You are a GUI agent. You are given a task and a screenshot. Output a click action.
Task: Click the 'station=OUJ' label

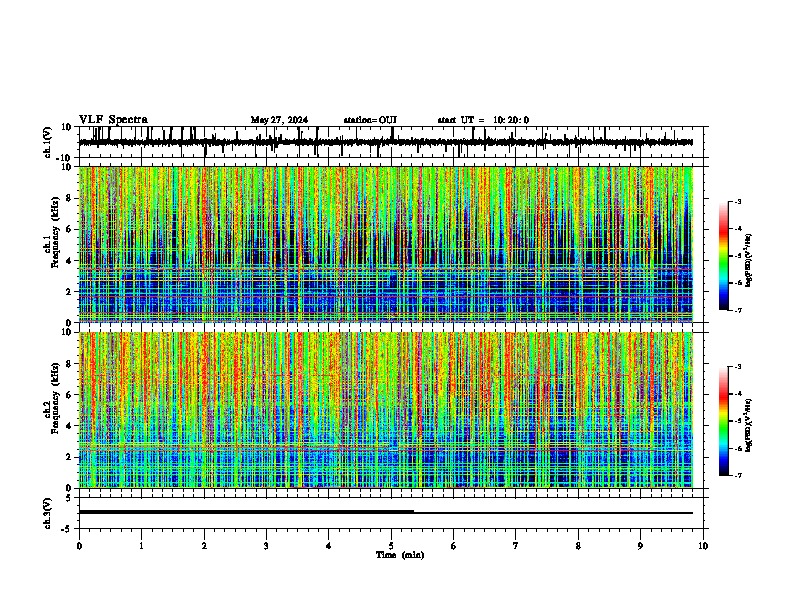370,120
